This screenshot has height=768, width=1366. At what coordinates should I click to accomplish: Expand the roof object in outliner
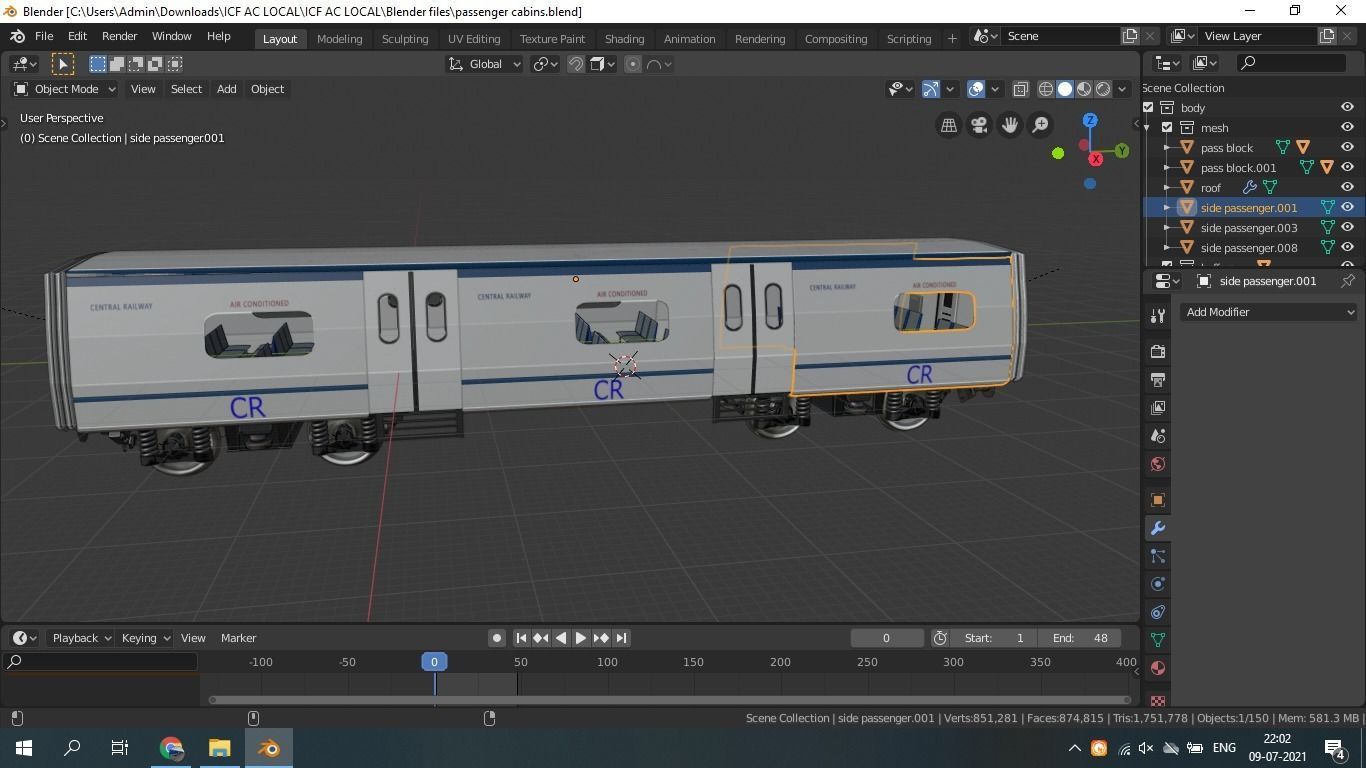[x=1167, y=188]
